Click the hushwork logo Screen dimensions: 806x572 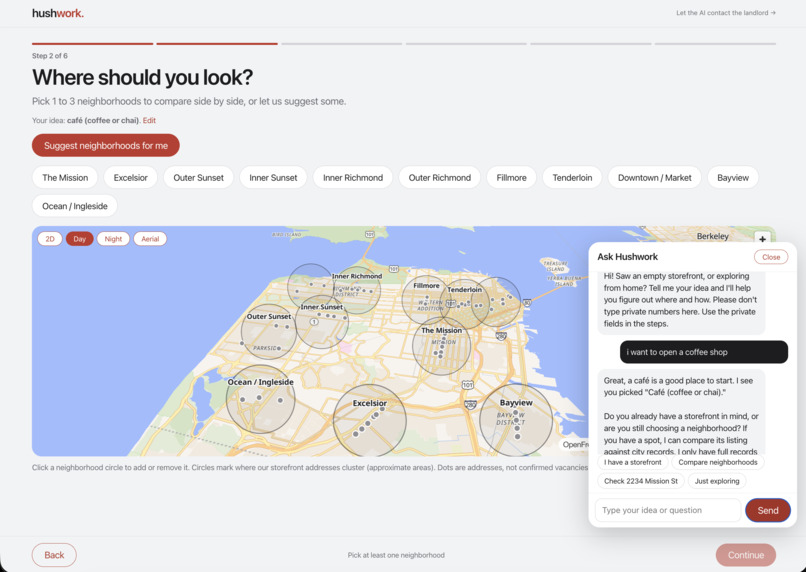coord(58,13)
